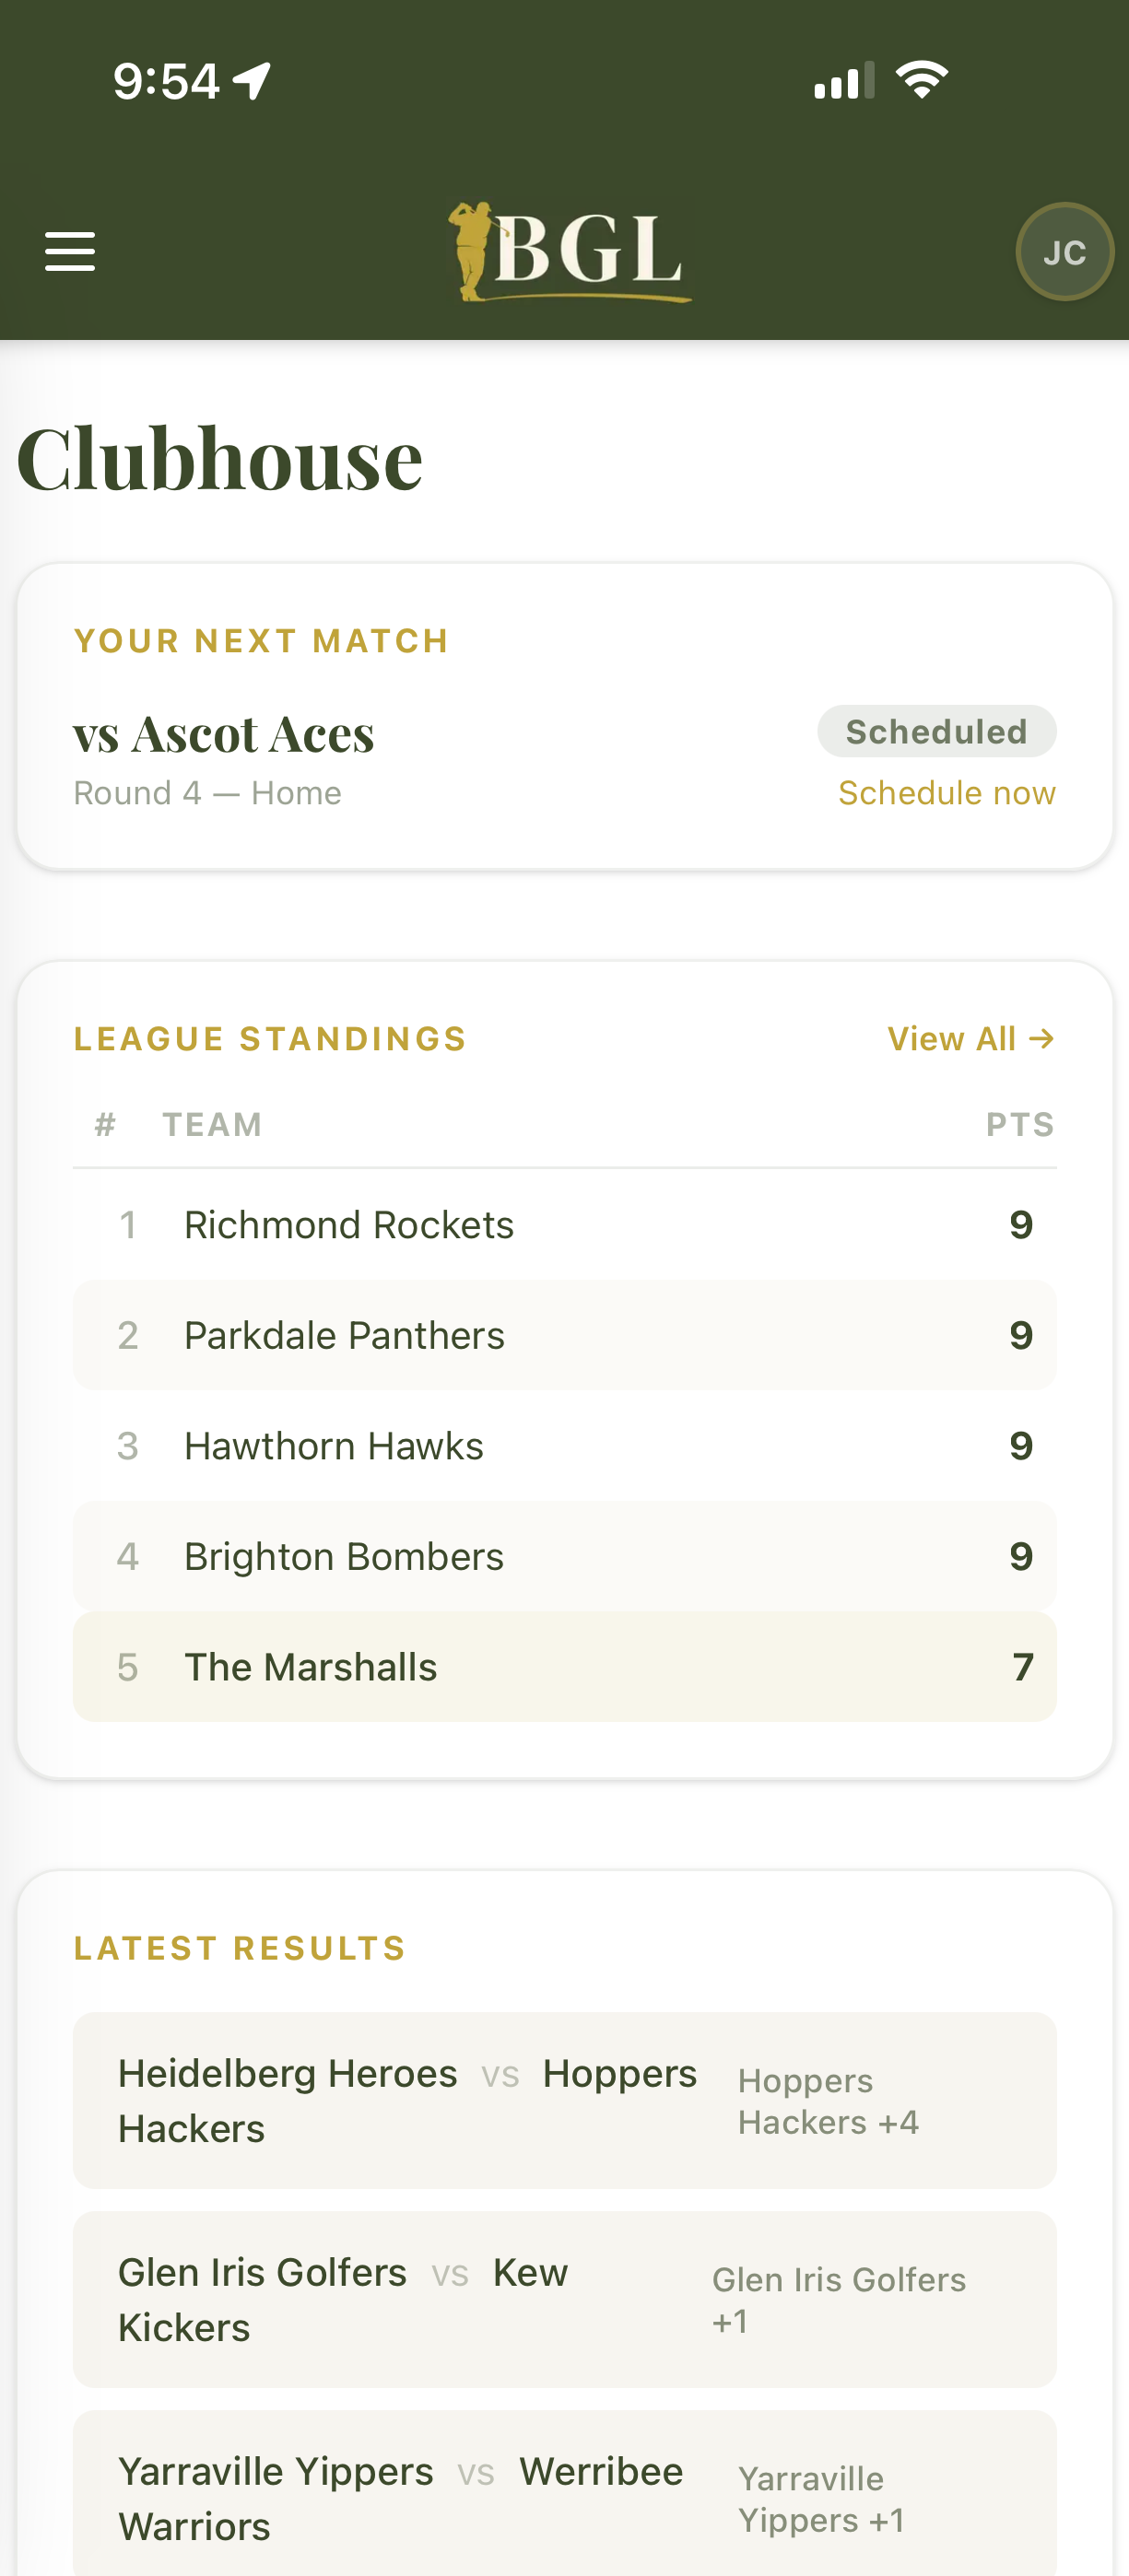Select Richmond Rockets in the standings
Screen dimensions: 1129x2576
pos(564,1224)
